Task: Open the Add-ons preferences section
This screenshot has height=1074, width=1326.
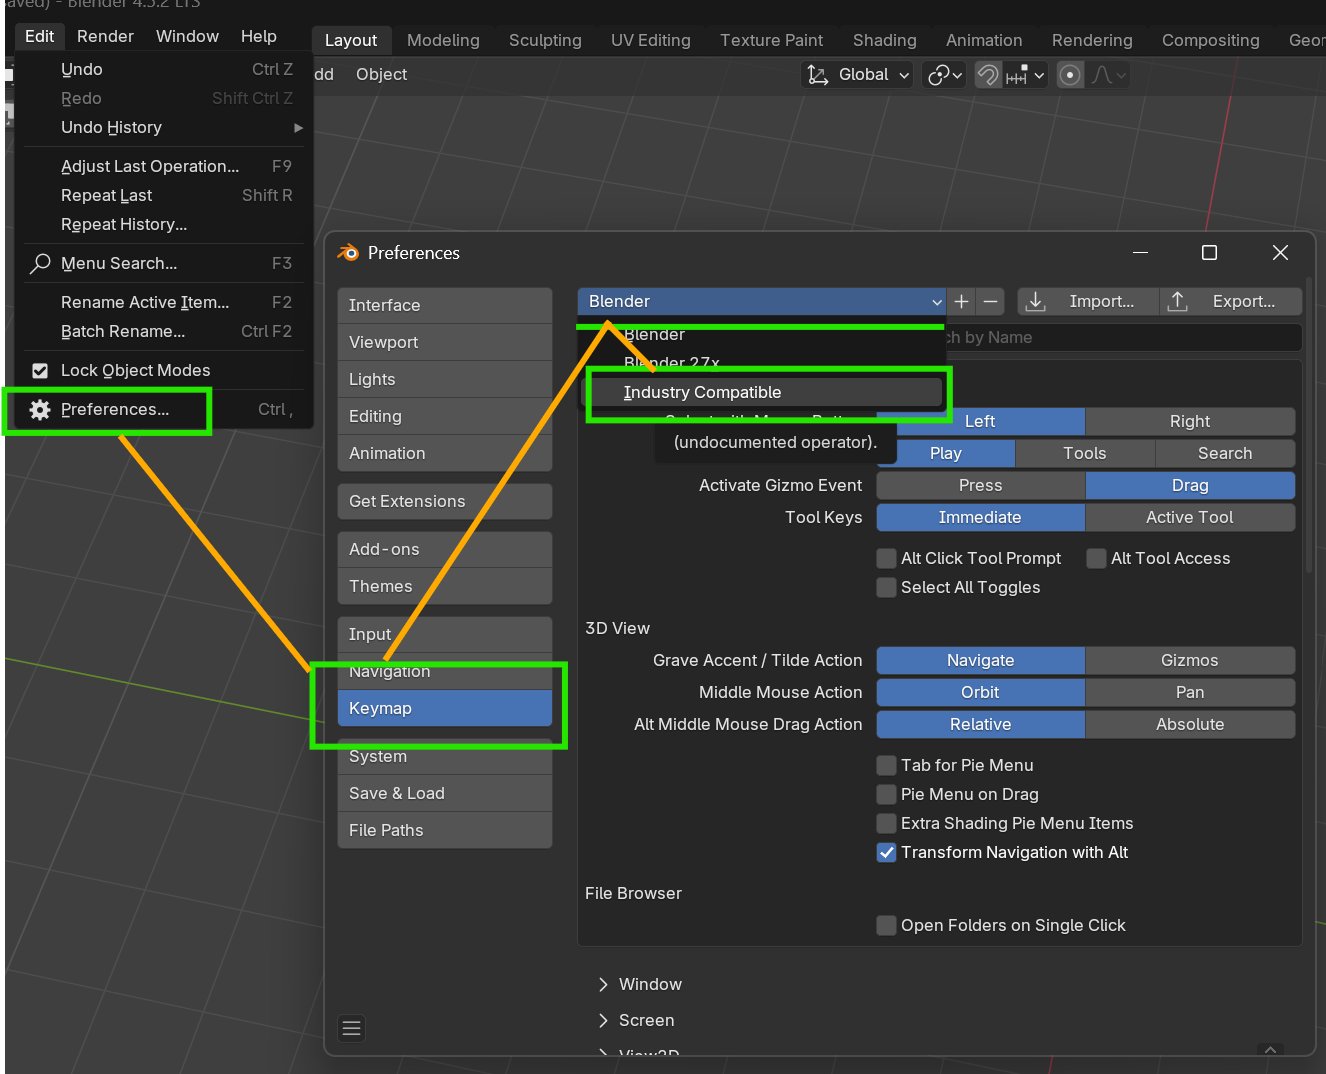Action: [x=445, y=549]
